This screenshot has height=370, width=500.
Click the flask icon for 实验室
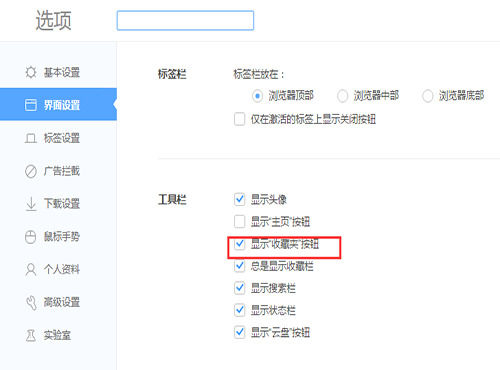point(31,335)
